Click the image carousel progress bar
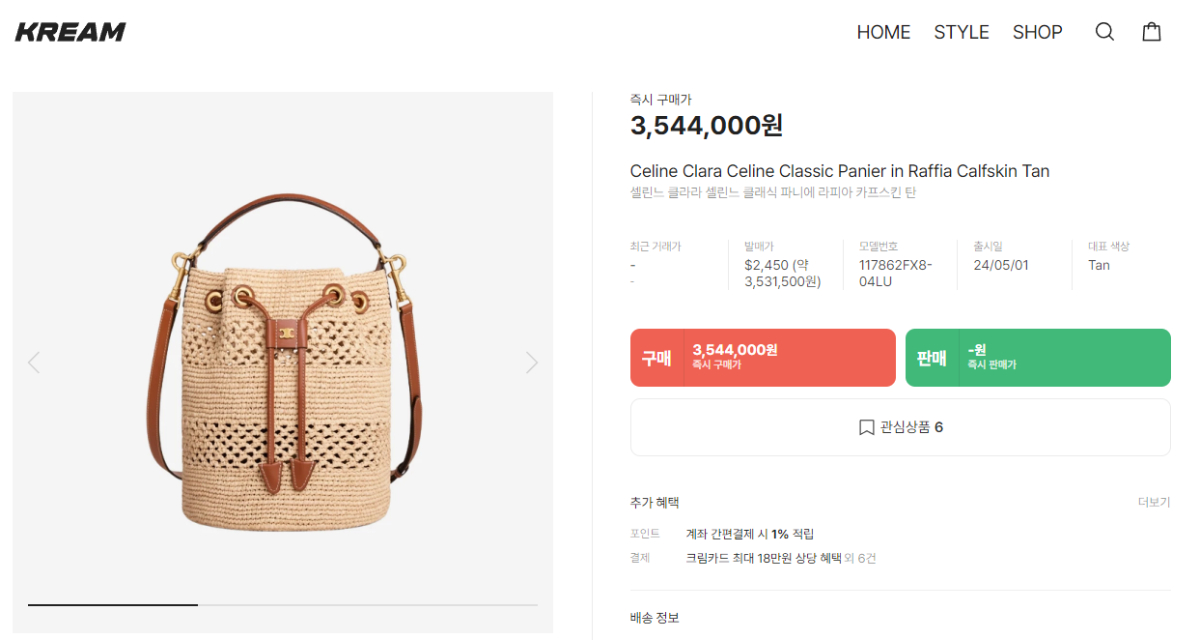Screen dimensions: 1200x640 (x=282, y=605)
